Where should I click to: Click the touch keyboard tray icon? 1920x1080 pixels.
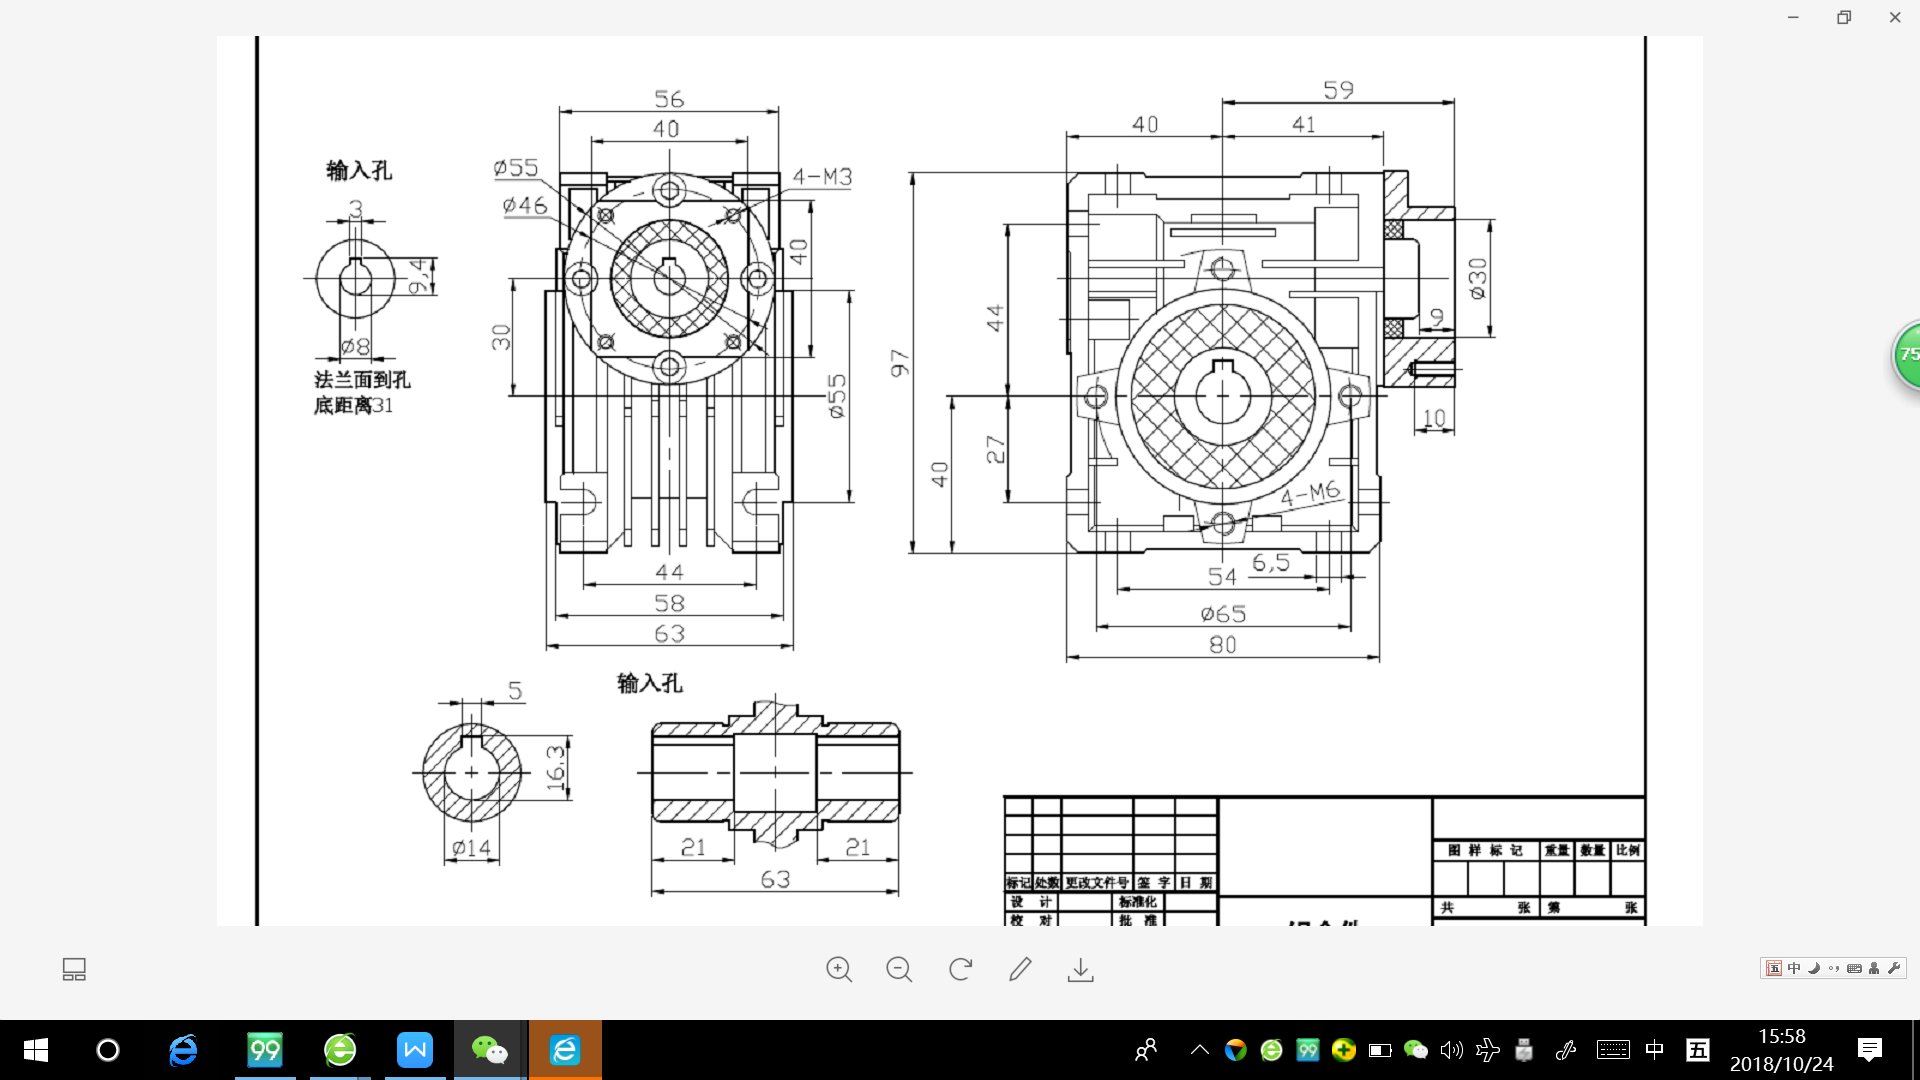pyautogui.click(x=1612, y=1050)
